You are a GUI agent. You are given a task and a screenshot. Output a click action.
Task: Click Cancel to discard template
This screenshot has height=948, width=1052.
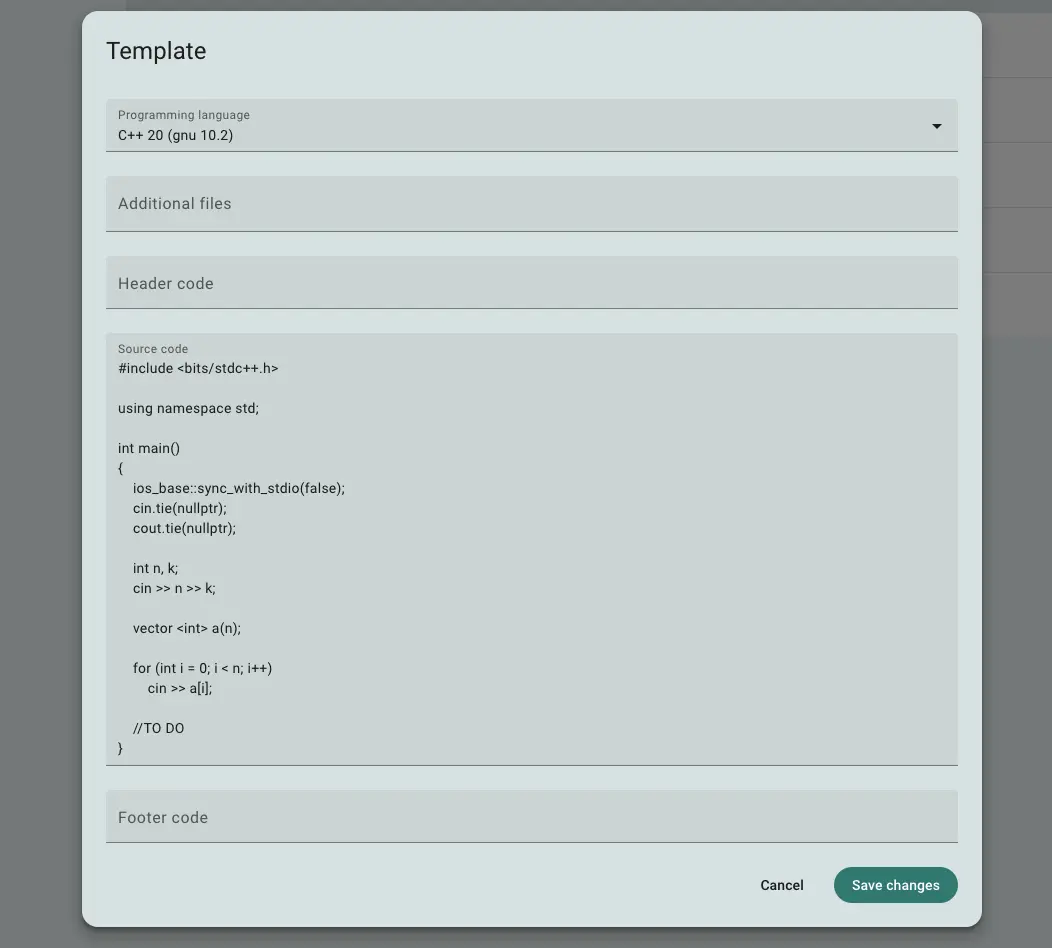point(782,885)
